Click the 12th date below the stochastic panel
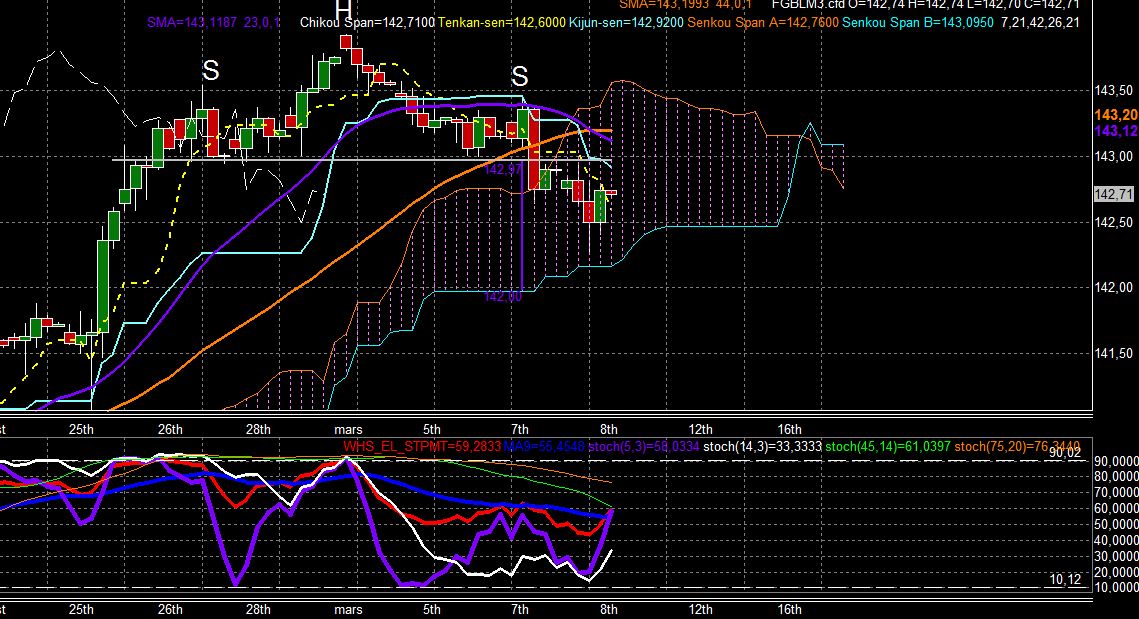This screenshot has height=619, width=1139. tap(700, 610)
